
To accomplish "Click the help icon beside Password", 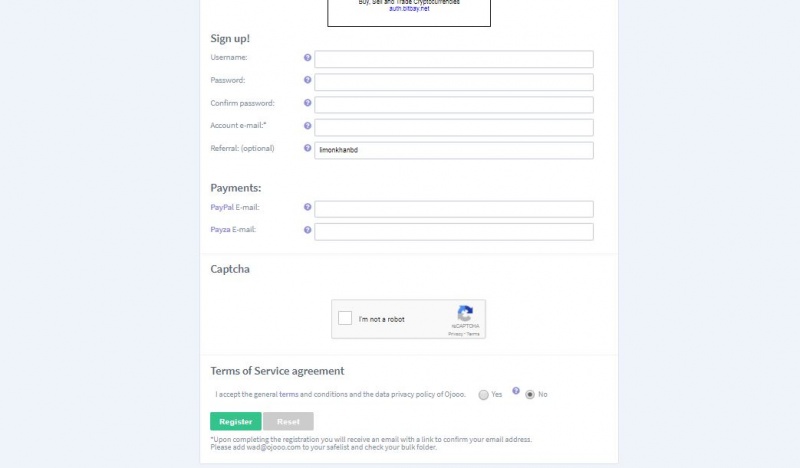I will click(x=308, y=80).
